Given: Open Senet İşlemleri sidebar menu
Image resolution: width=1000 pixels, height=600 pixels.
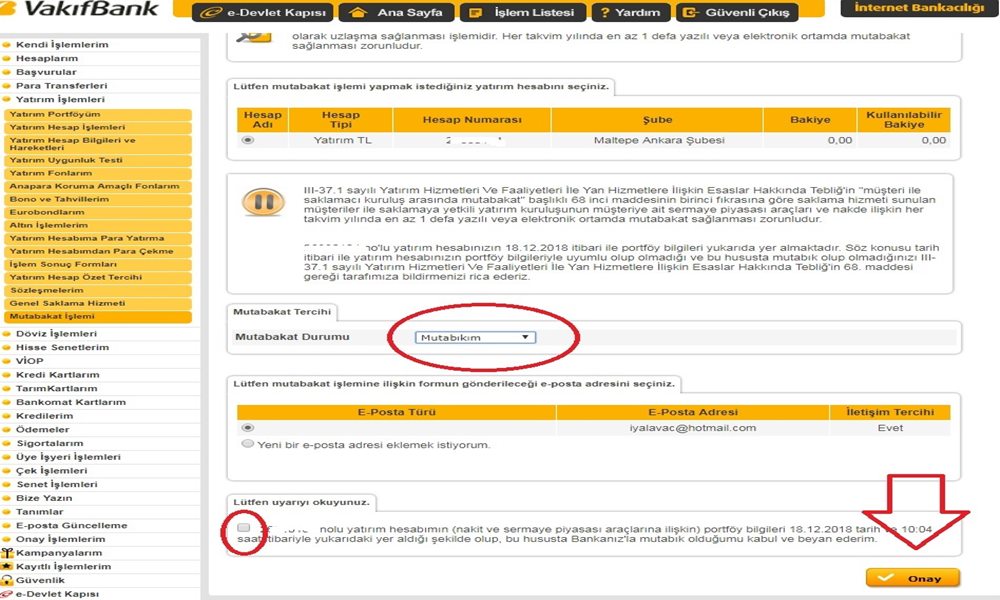Looking at the screenshot, I should (57, 485).
